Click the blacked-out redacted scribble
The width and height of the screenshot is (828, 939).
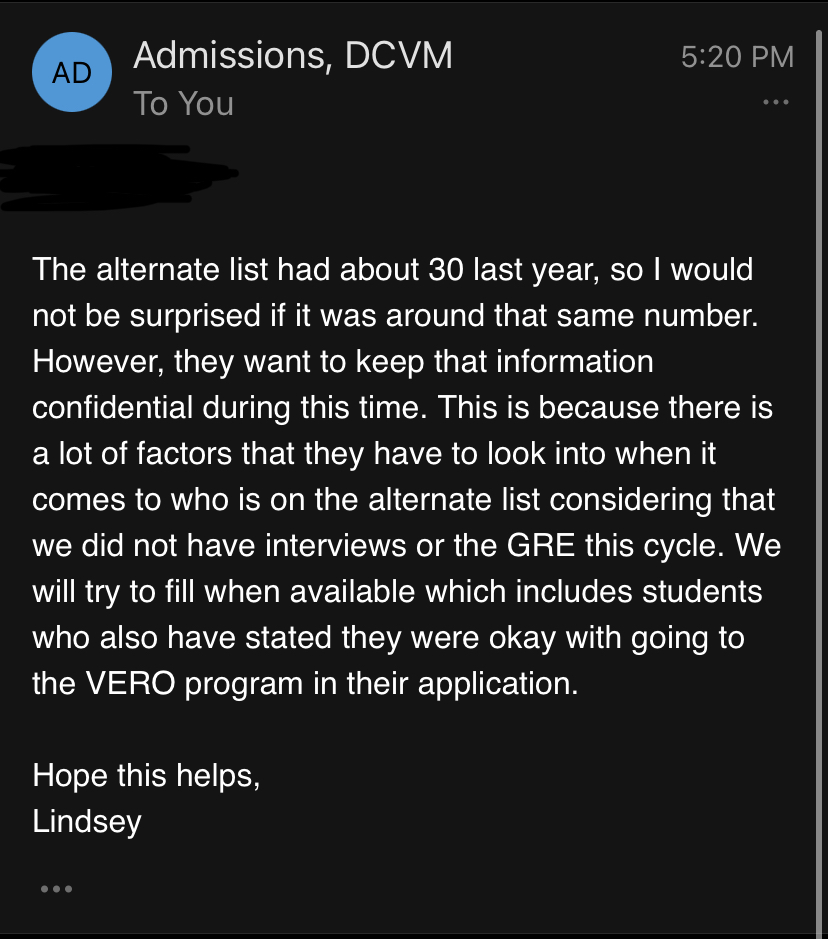119,177
